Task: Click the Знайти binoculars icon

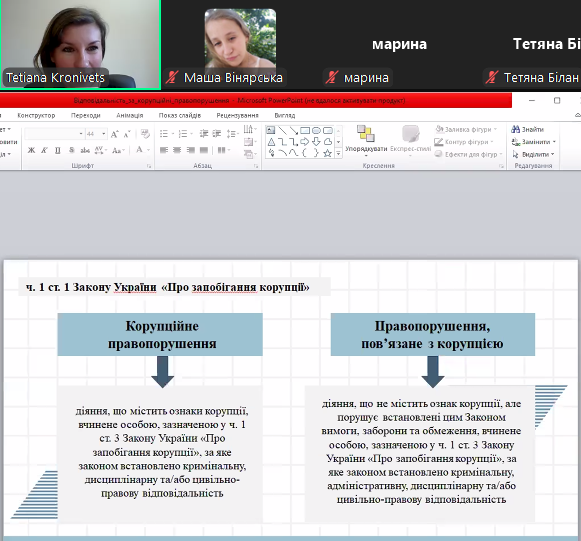Action: tap(515, 129)
